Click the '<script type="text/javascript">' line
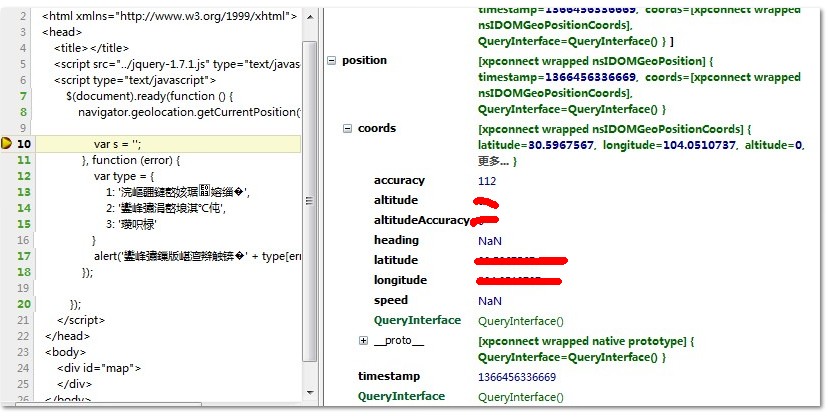828x417 pixels. pos(135,80)
